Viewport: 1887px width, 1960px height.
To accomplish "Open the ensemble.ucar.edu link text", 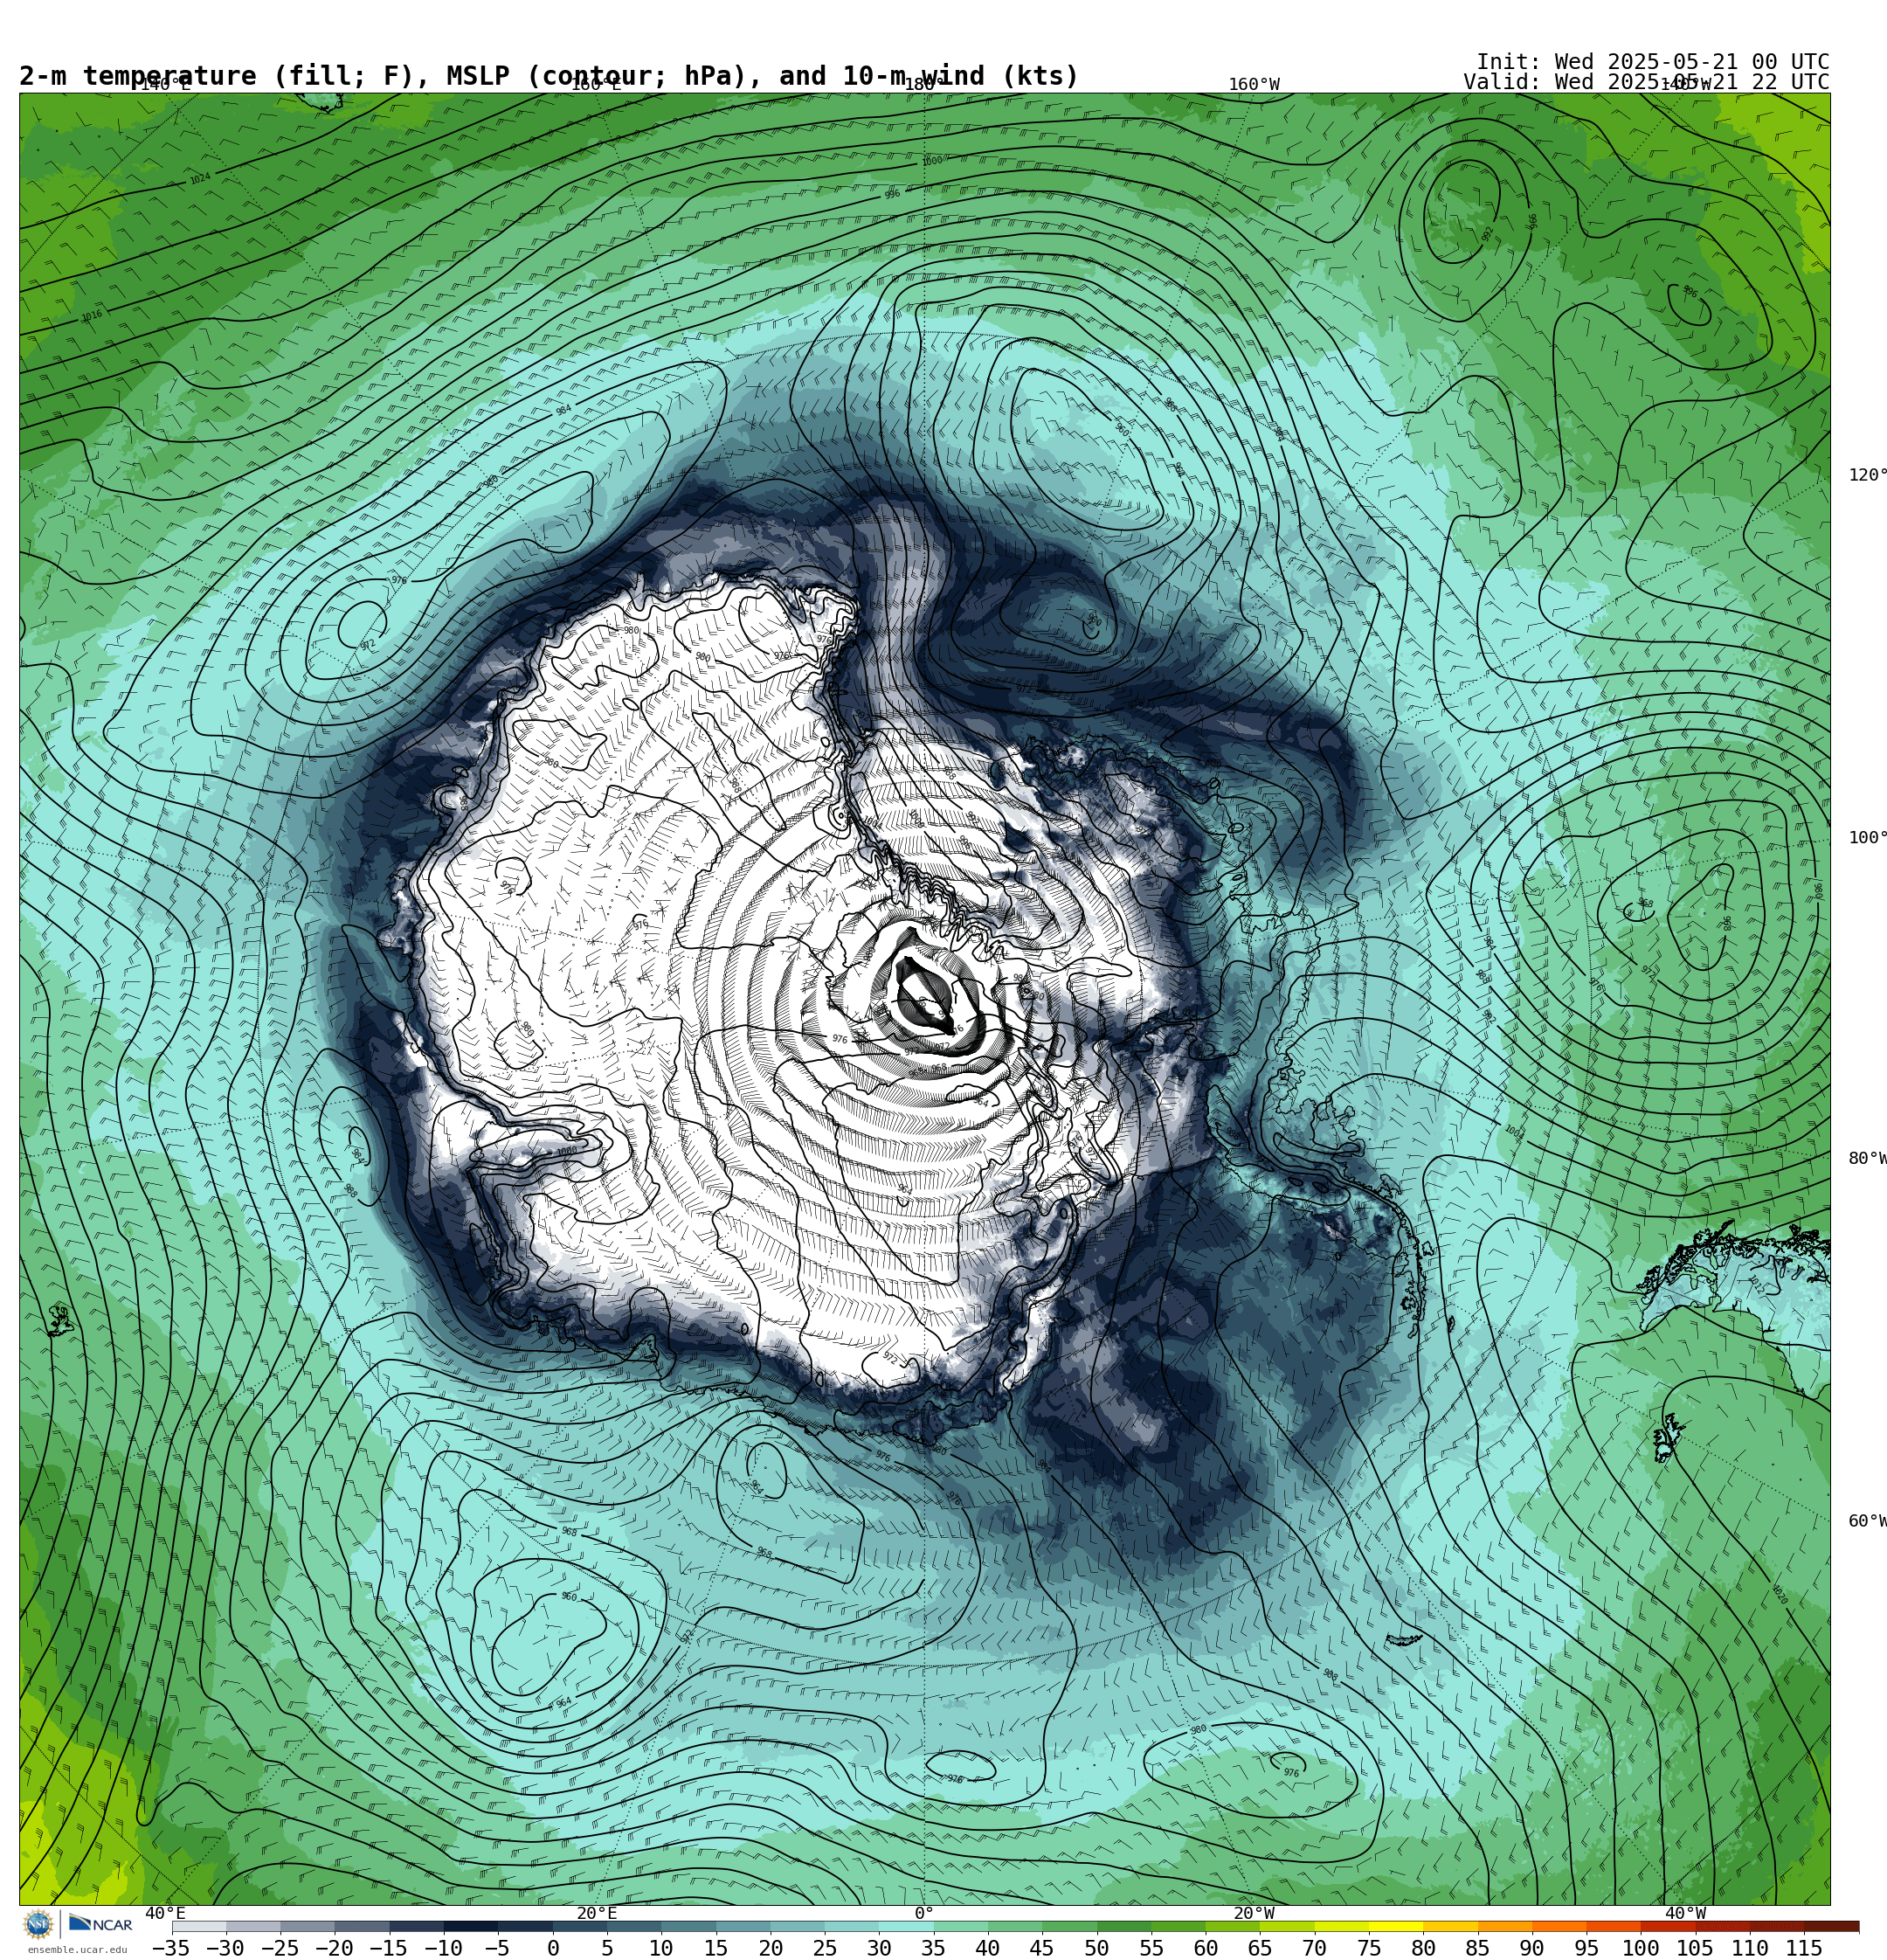I will [x=77, y=1949].
